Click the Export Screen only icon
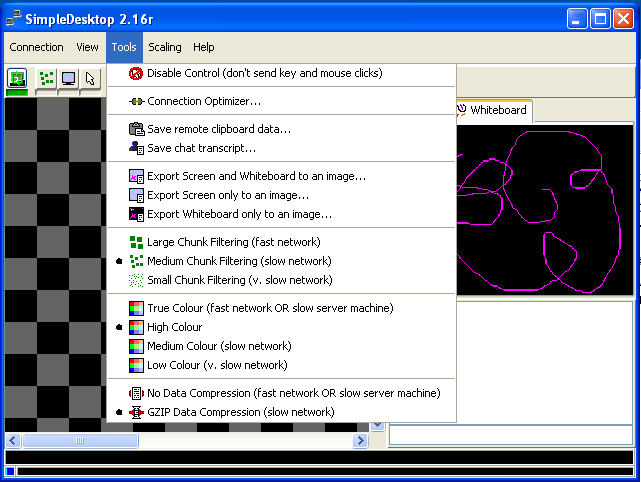This screenshot has width=641, height=482. [x=136, y=195]
